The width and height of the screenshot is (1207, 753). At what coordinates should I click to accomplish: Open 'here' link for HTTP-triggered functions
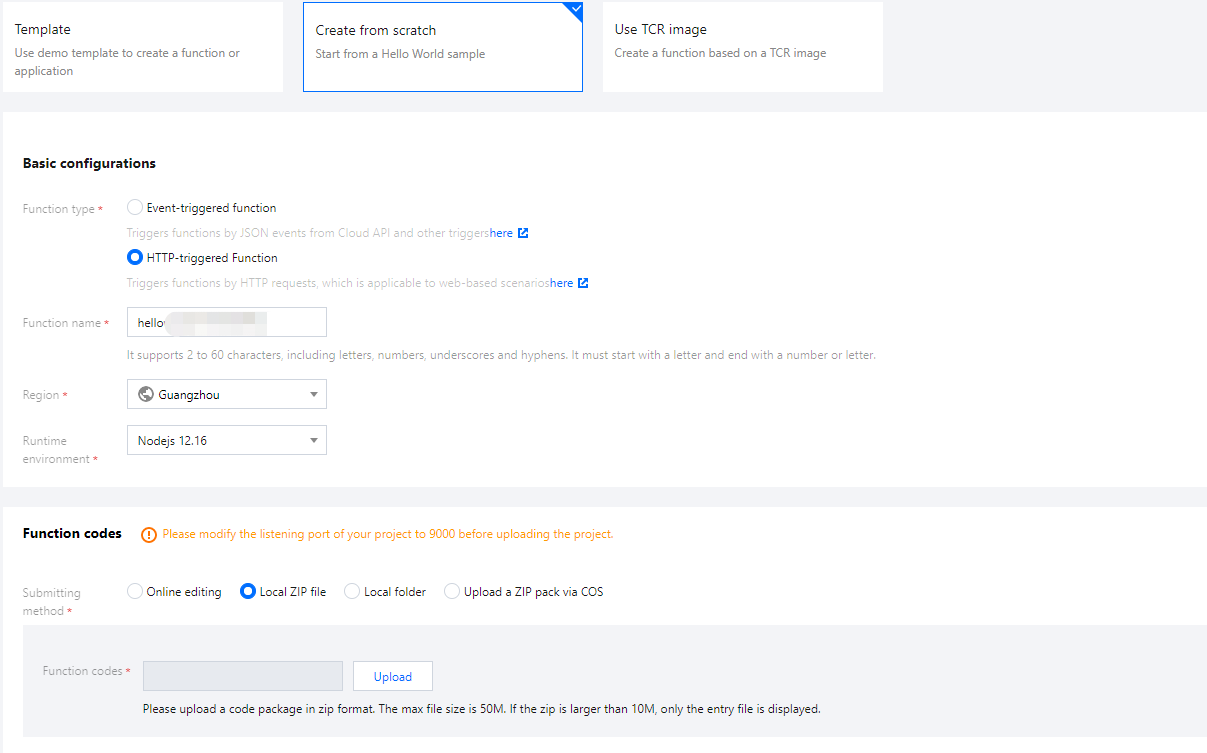[562, 283]
